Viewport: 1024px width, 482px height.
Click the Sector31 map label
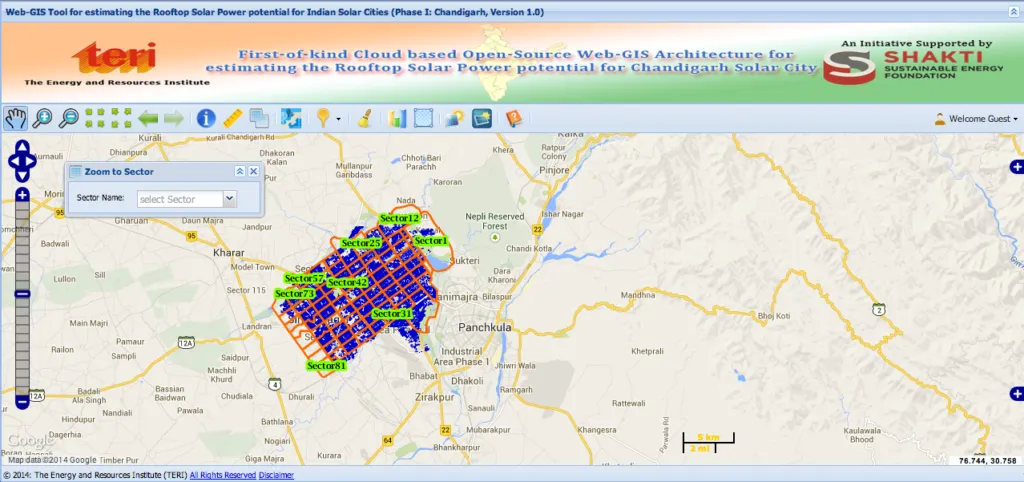pos(392,314)
